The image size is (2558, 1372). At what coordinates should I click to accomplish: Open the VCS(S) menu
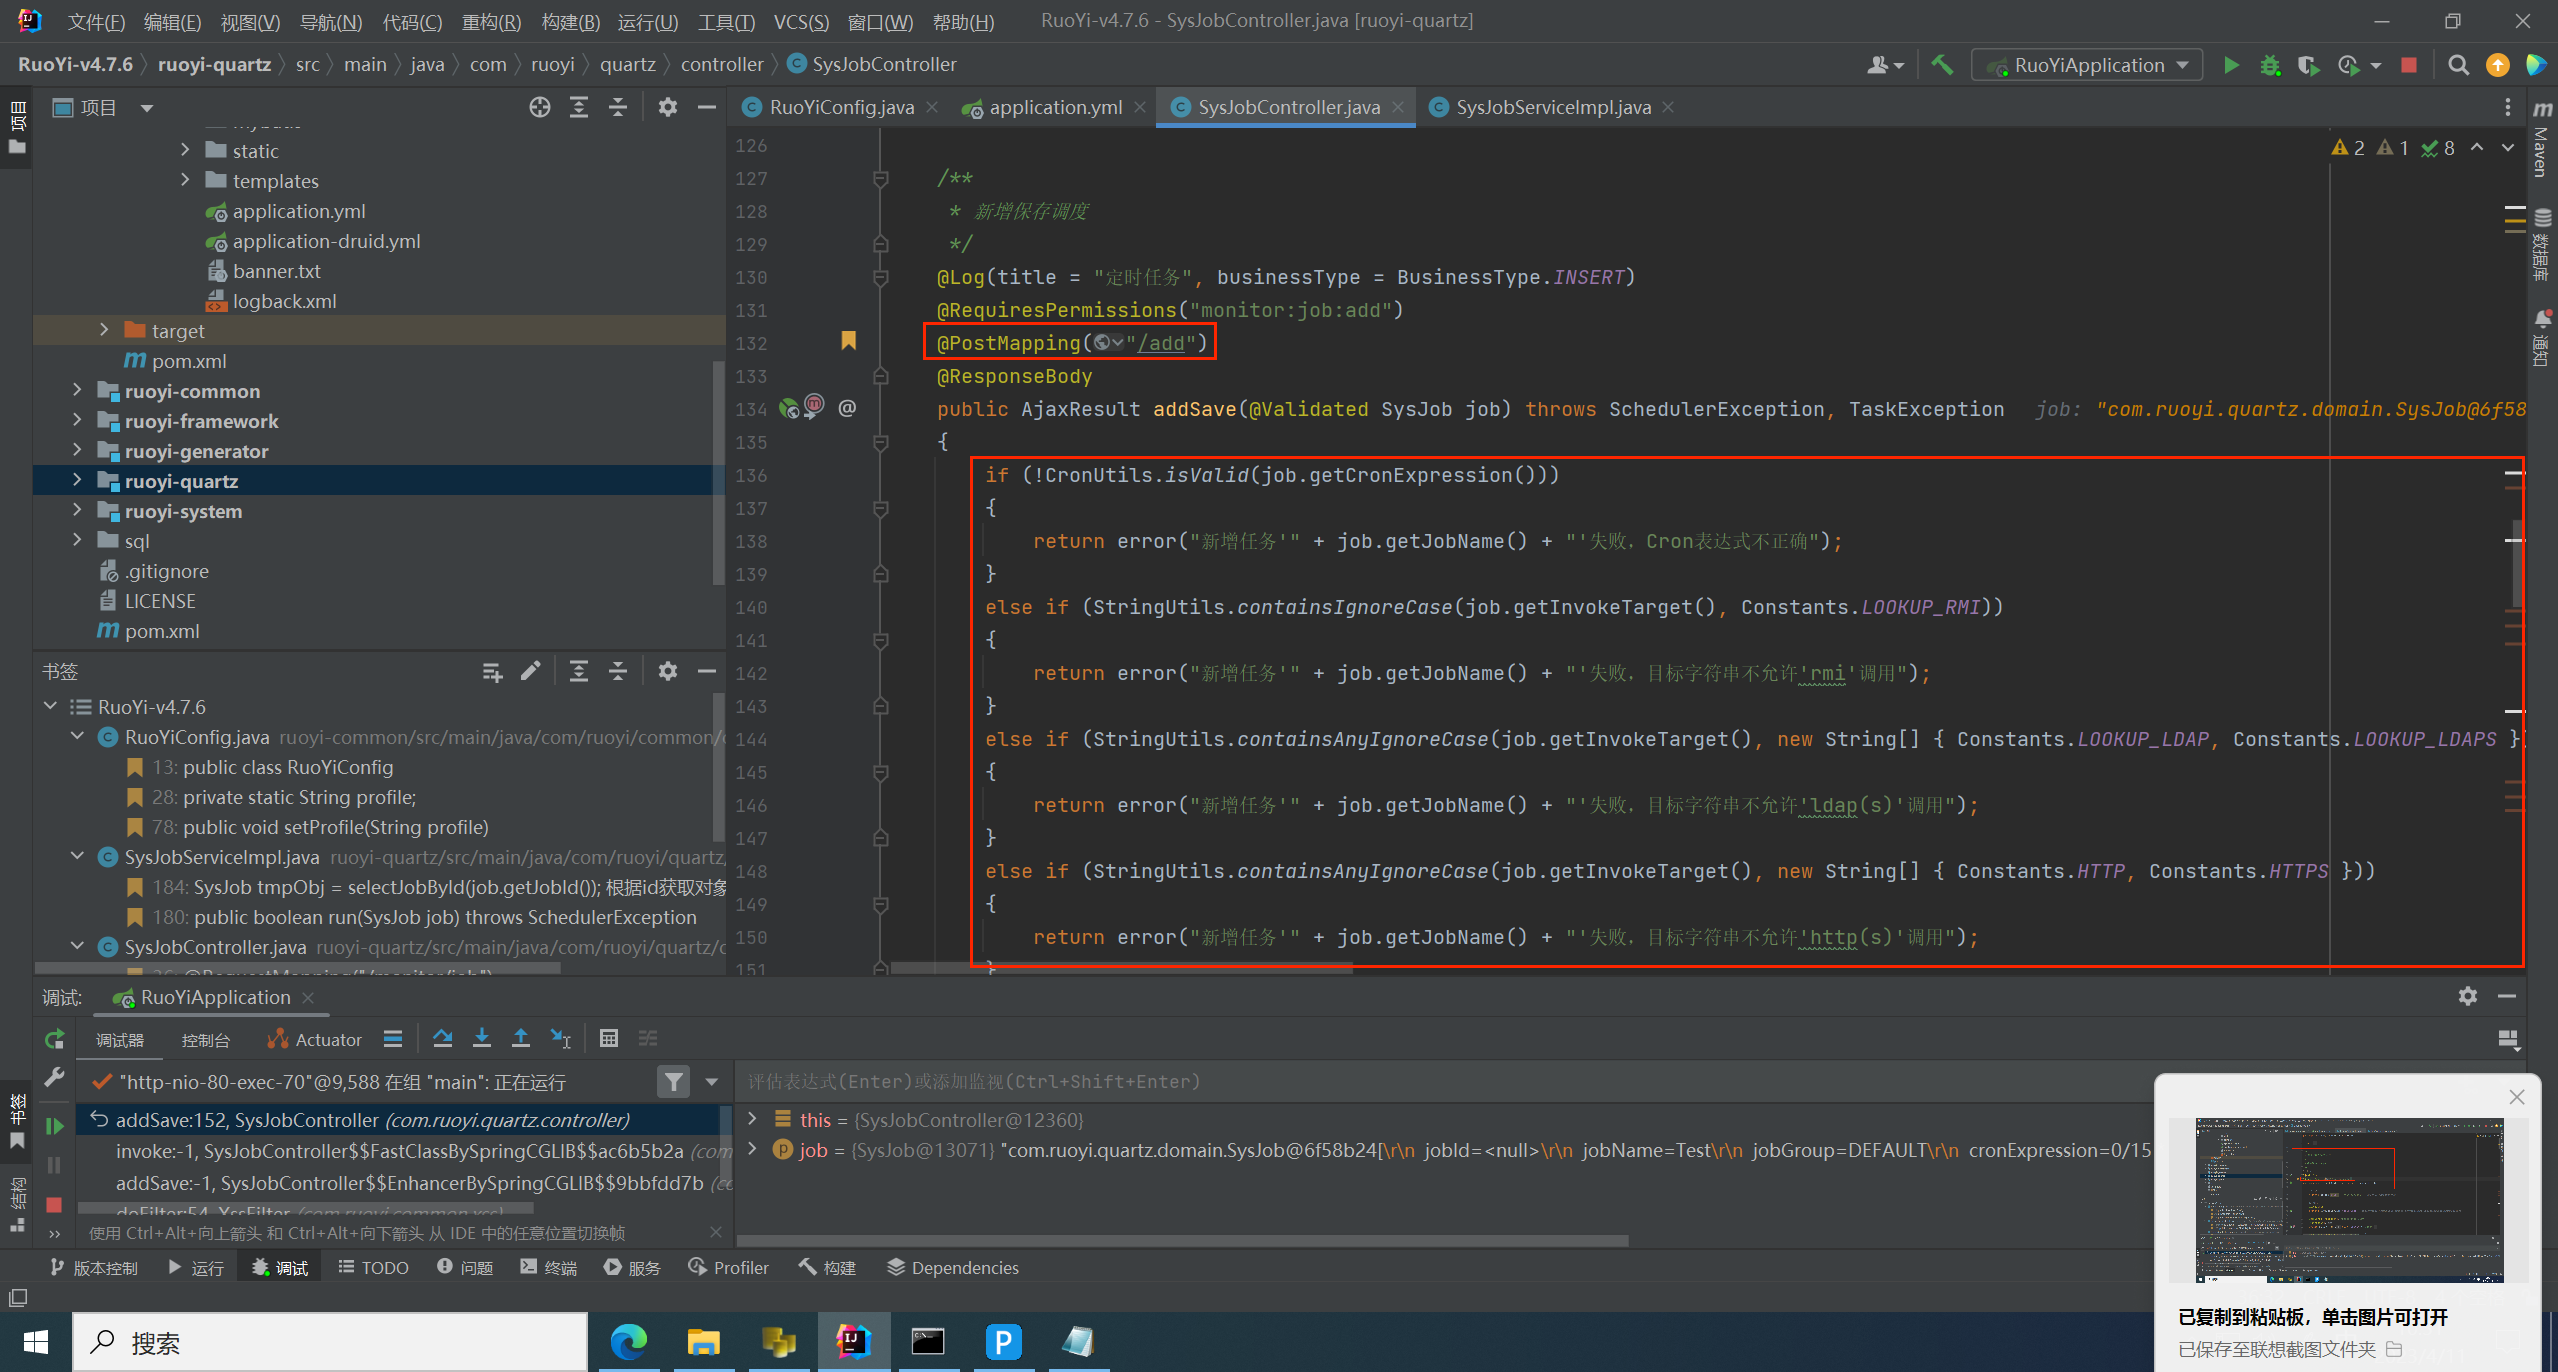click(801, 21)
